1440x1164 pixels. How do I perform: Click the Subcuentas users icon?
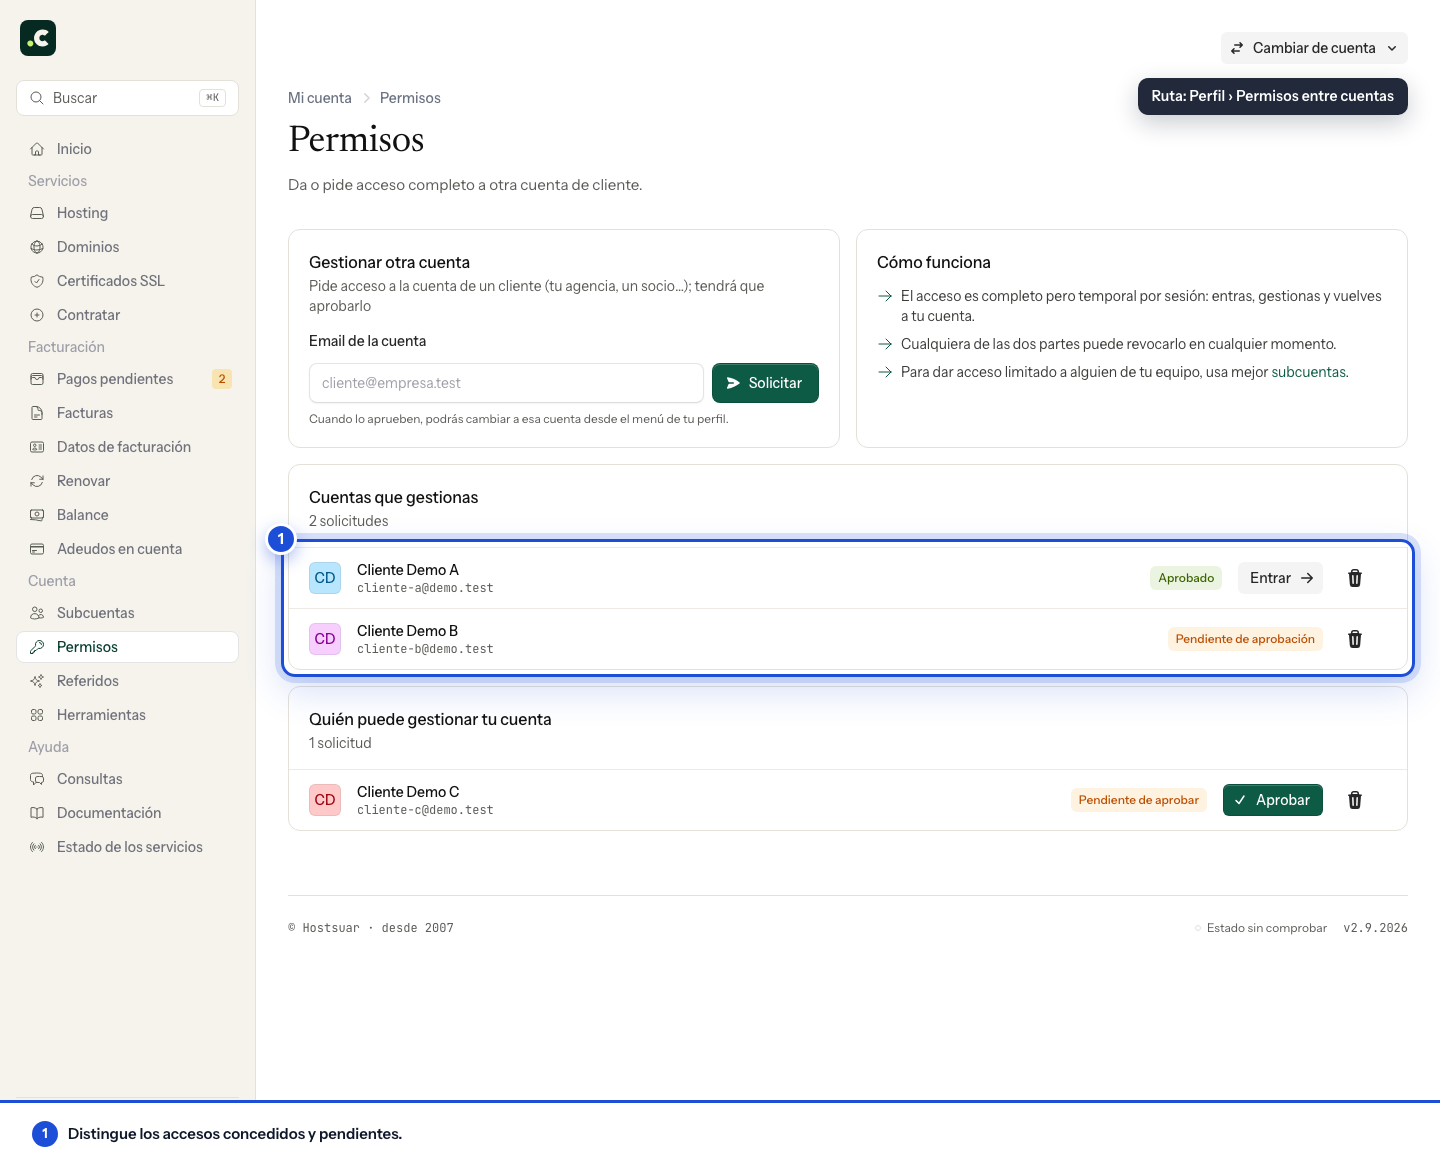[x=37, y=613]
